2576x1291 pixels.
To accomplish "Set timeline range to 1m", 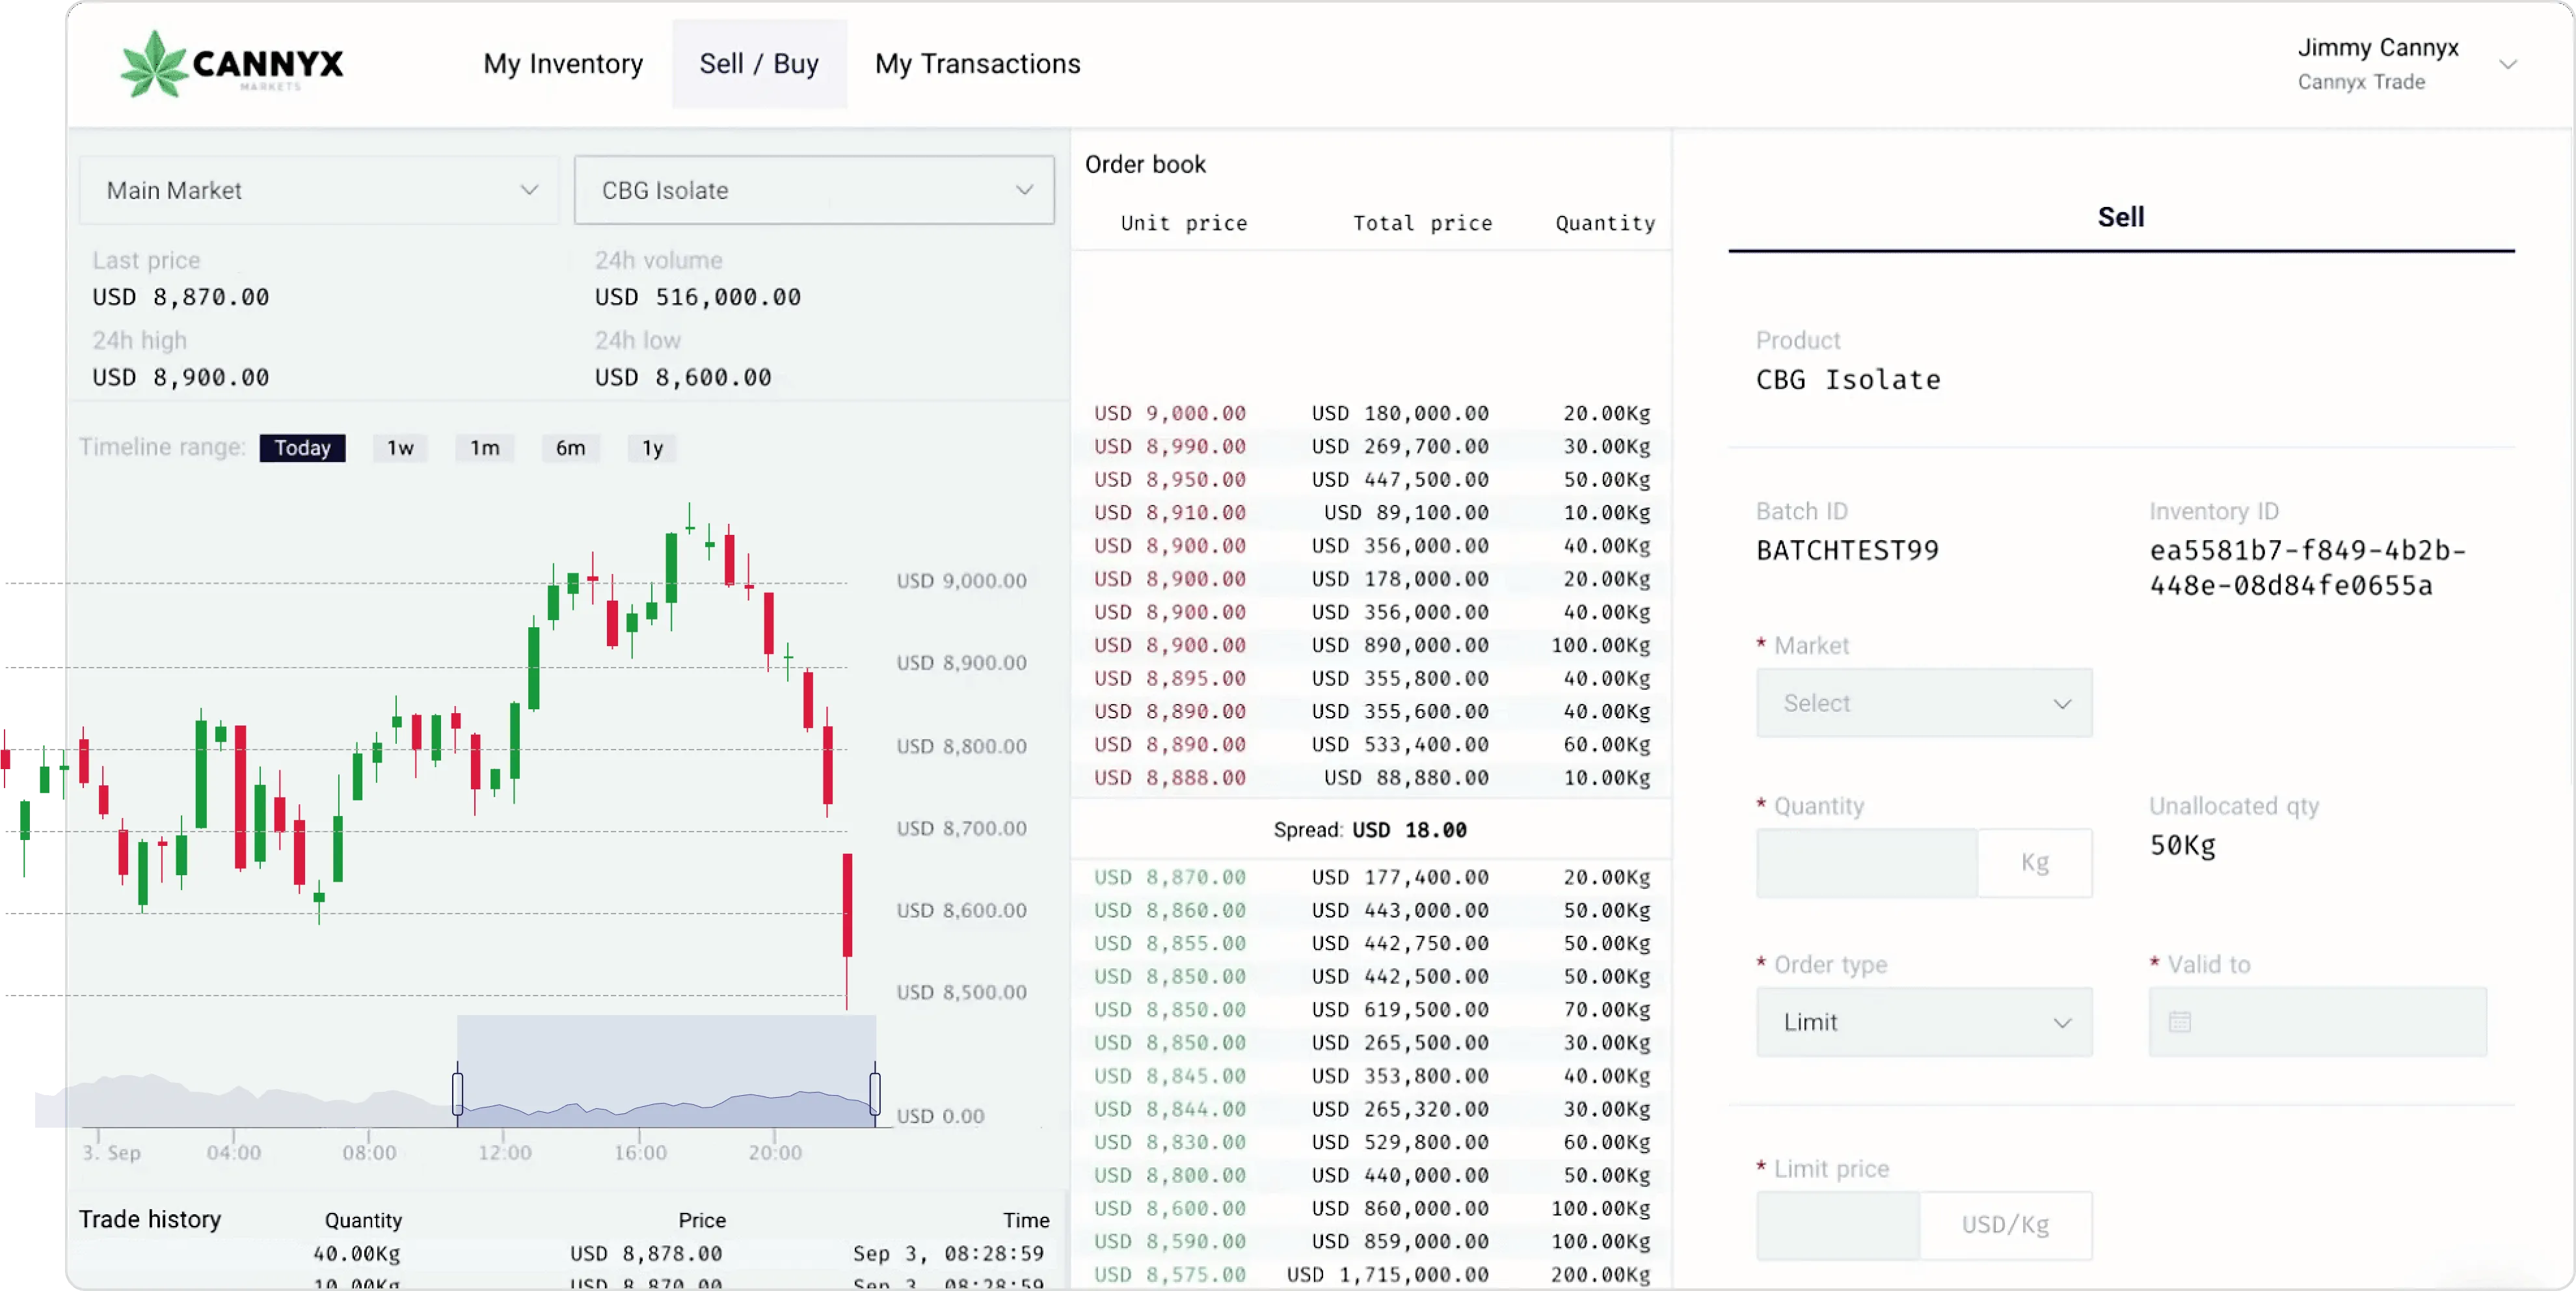I will pyautogui.click(x=485, y=448).
